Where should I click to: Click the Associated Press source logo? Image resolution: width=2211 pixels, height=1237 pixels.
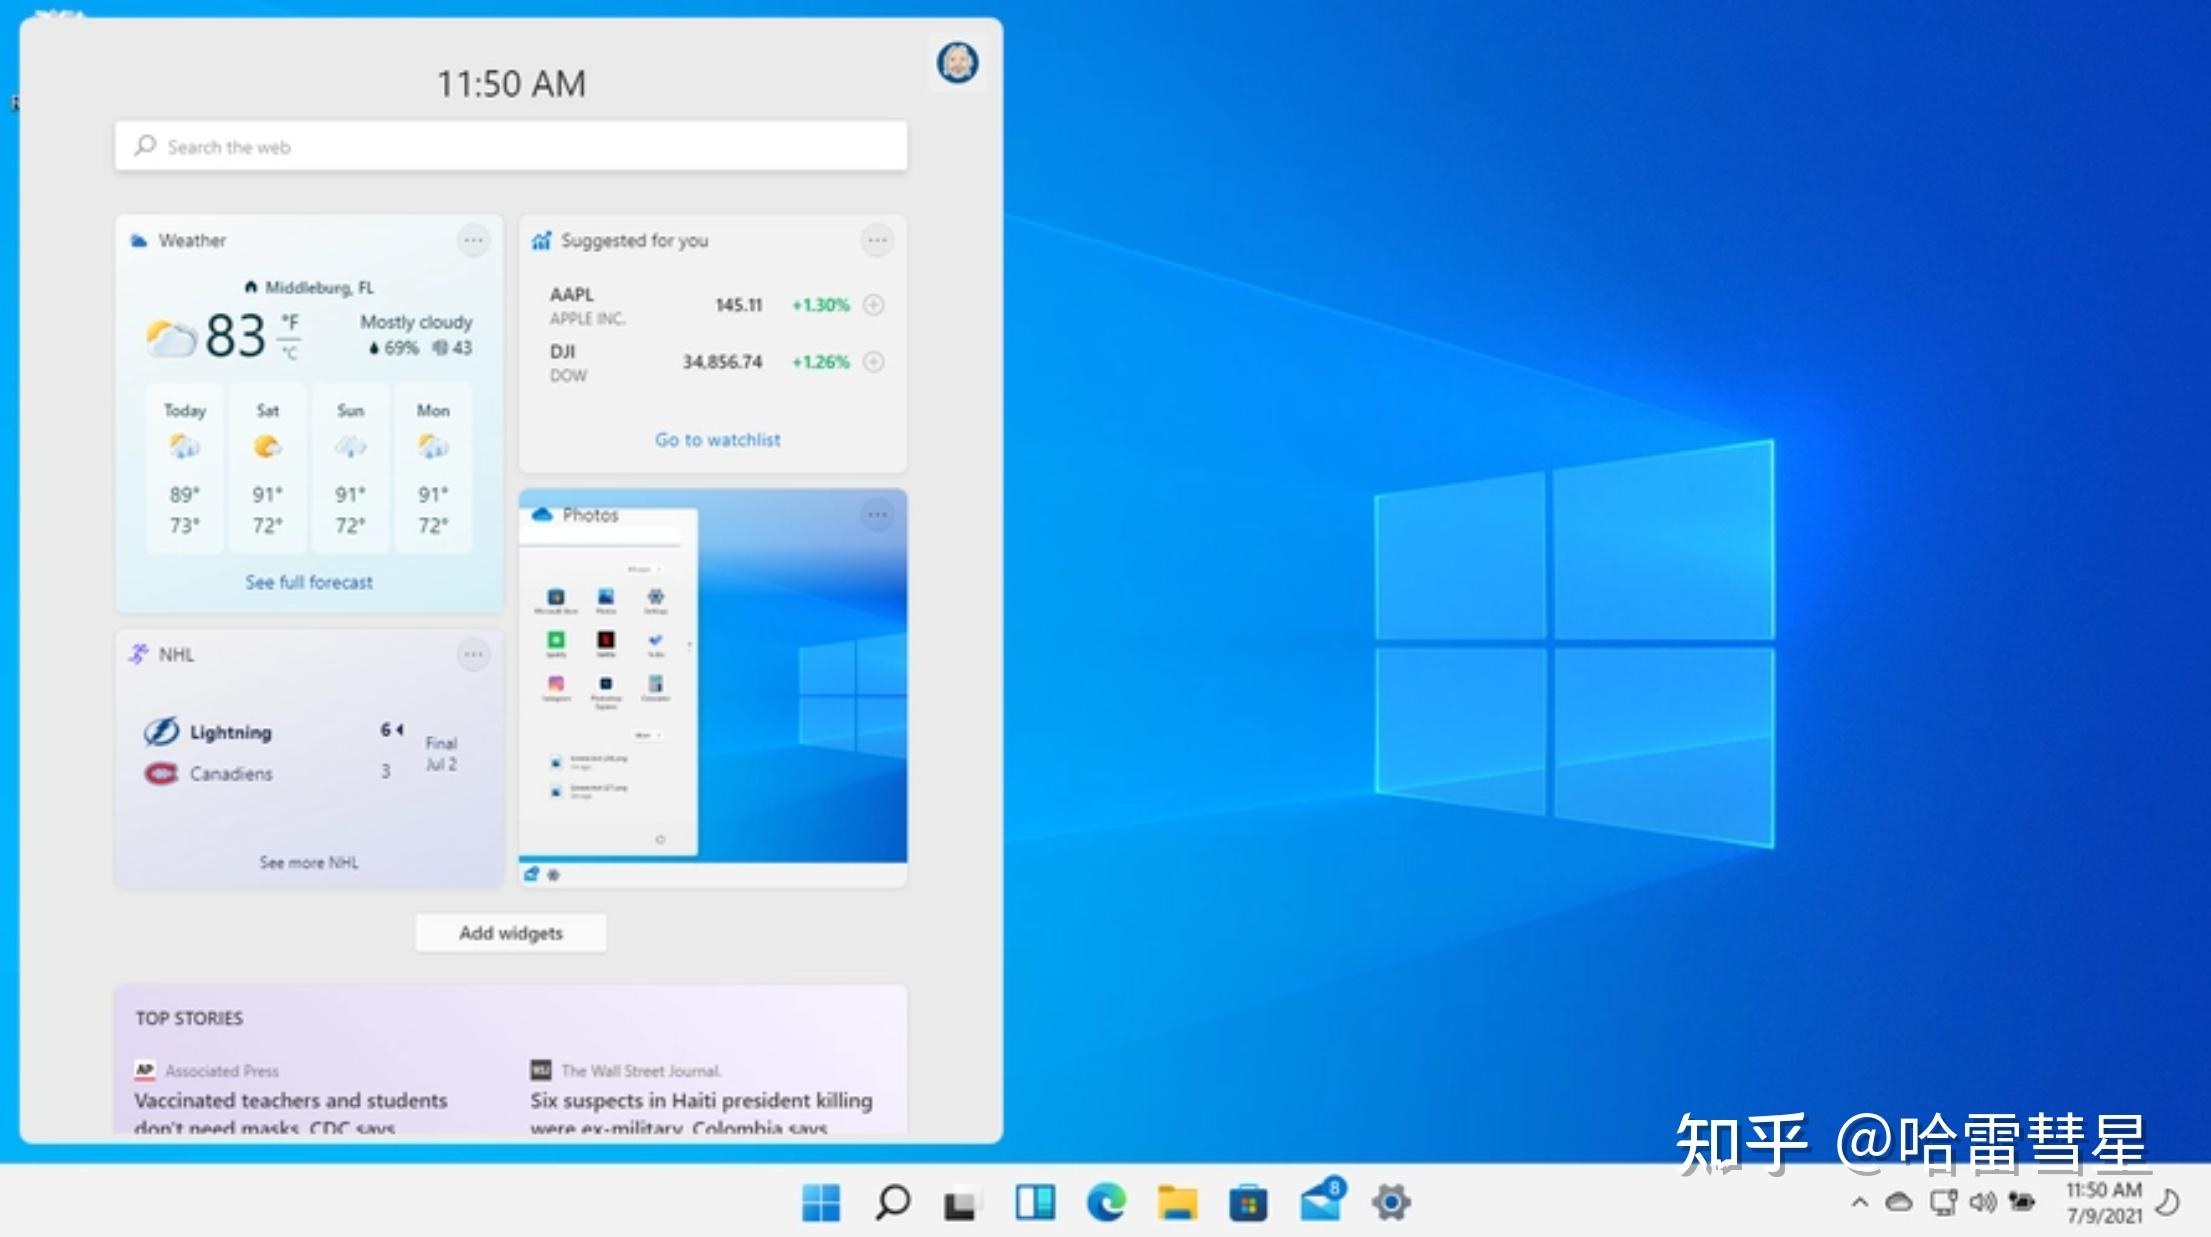point(145,1070)
